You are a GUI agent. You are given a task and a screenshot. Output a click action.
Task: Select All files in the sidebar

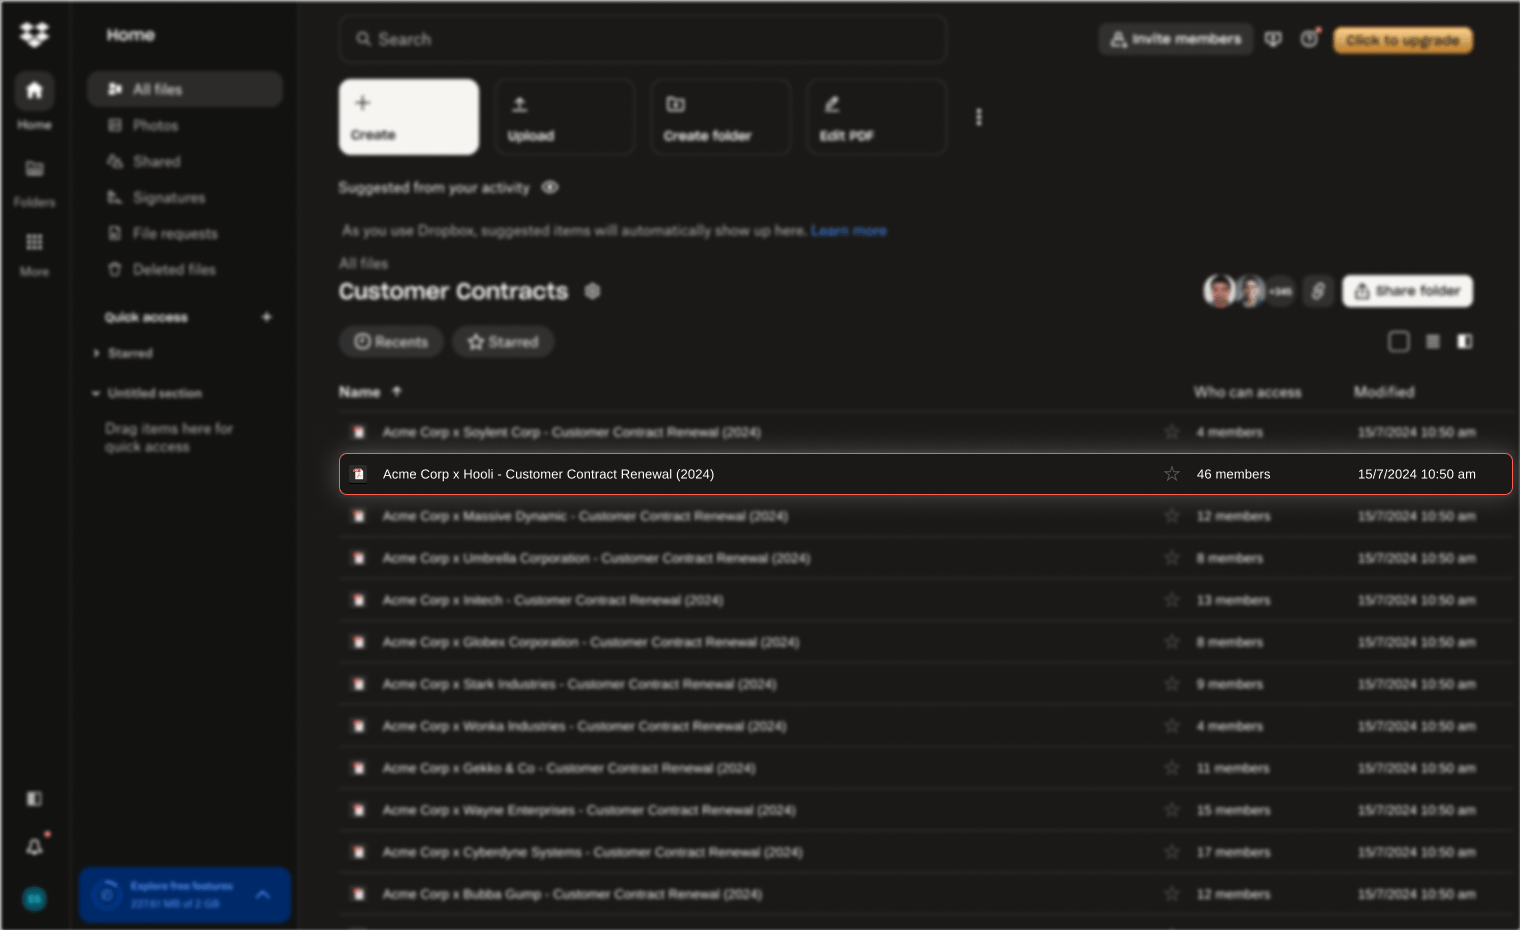click(184, 89)
